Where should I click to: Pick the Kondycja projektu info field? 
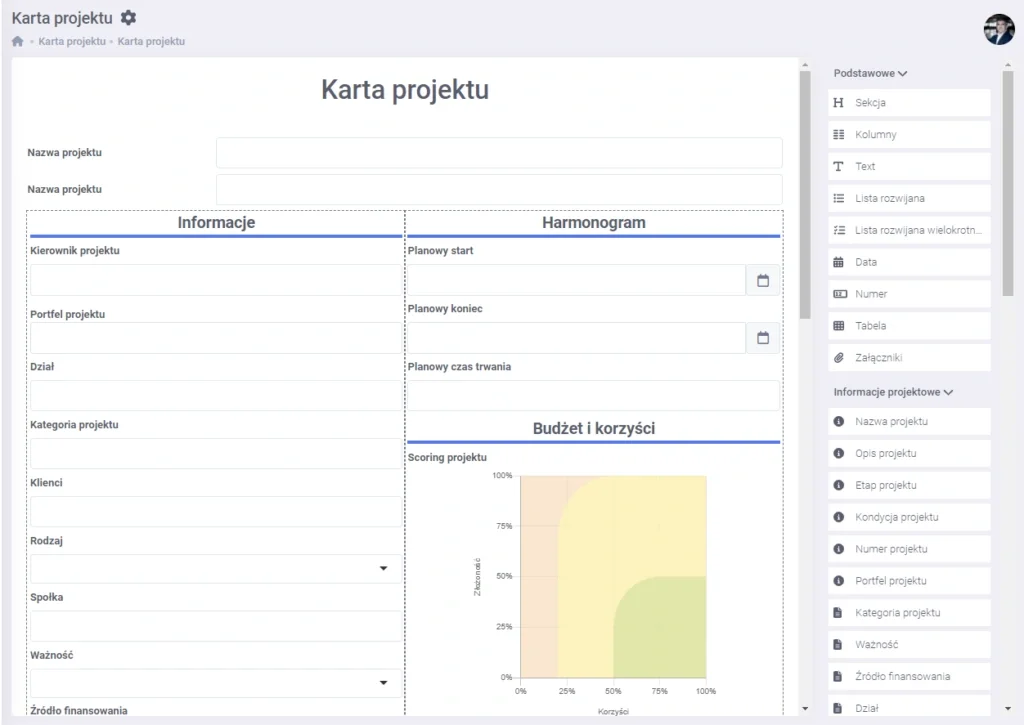point(909,517)
